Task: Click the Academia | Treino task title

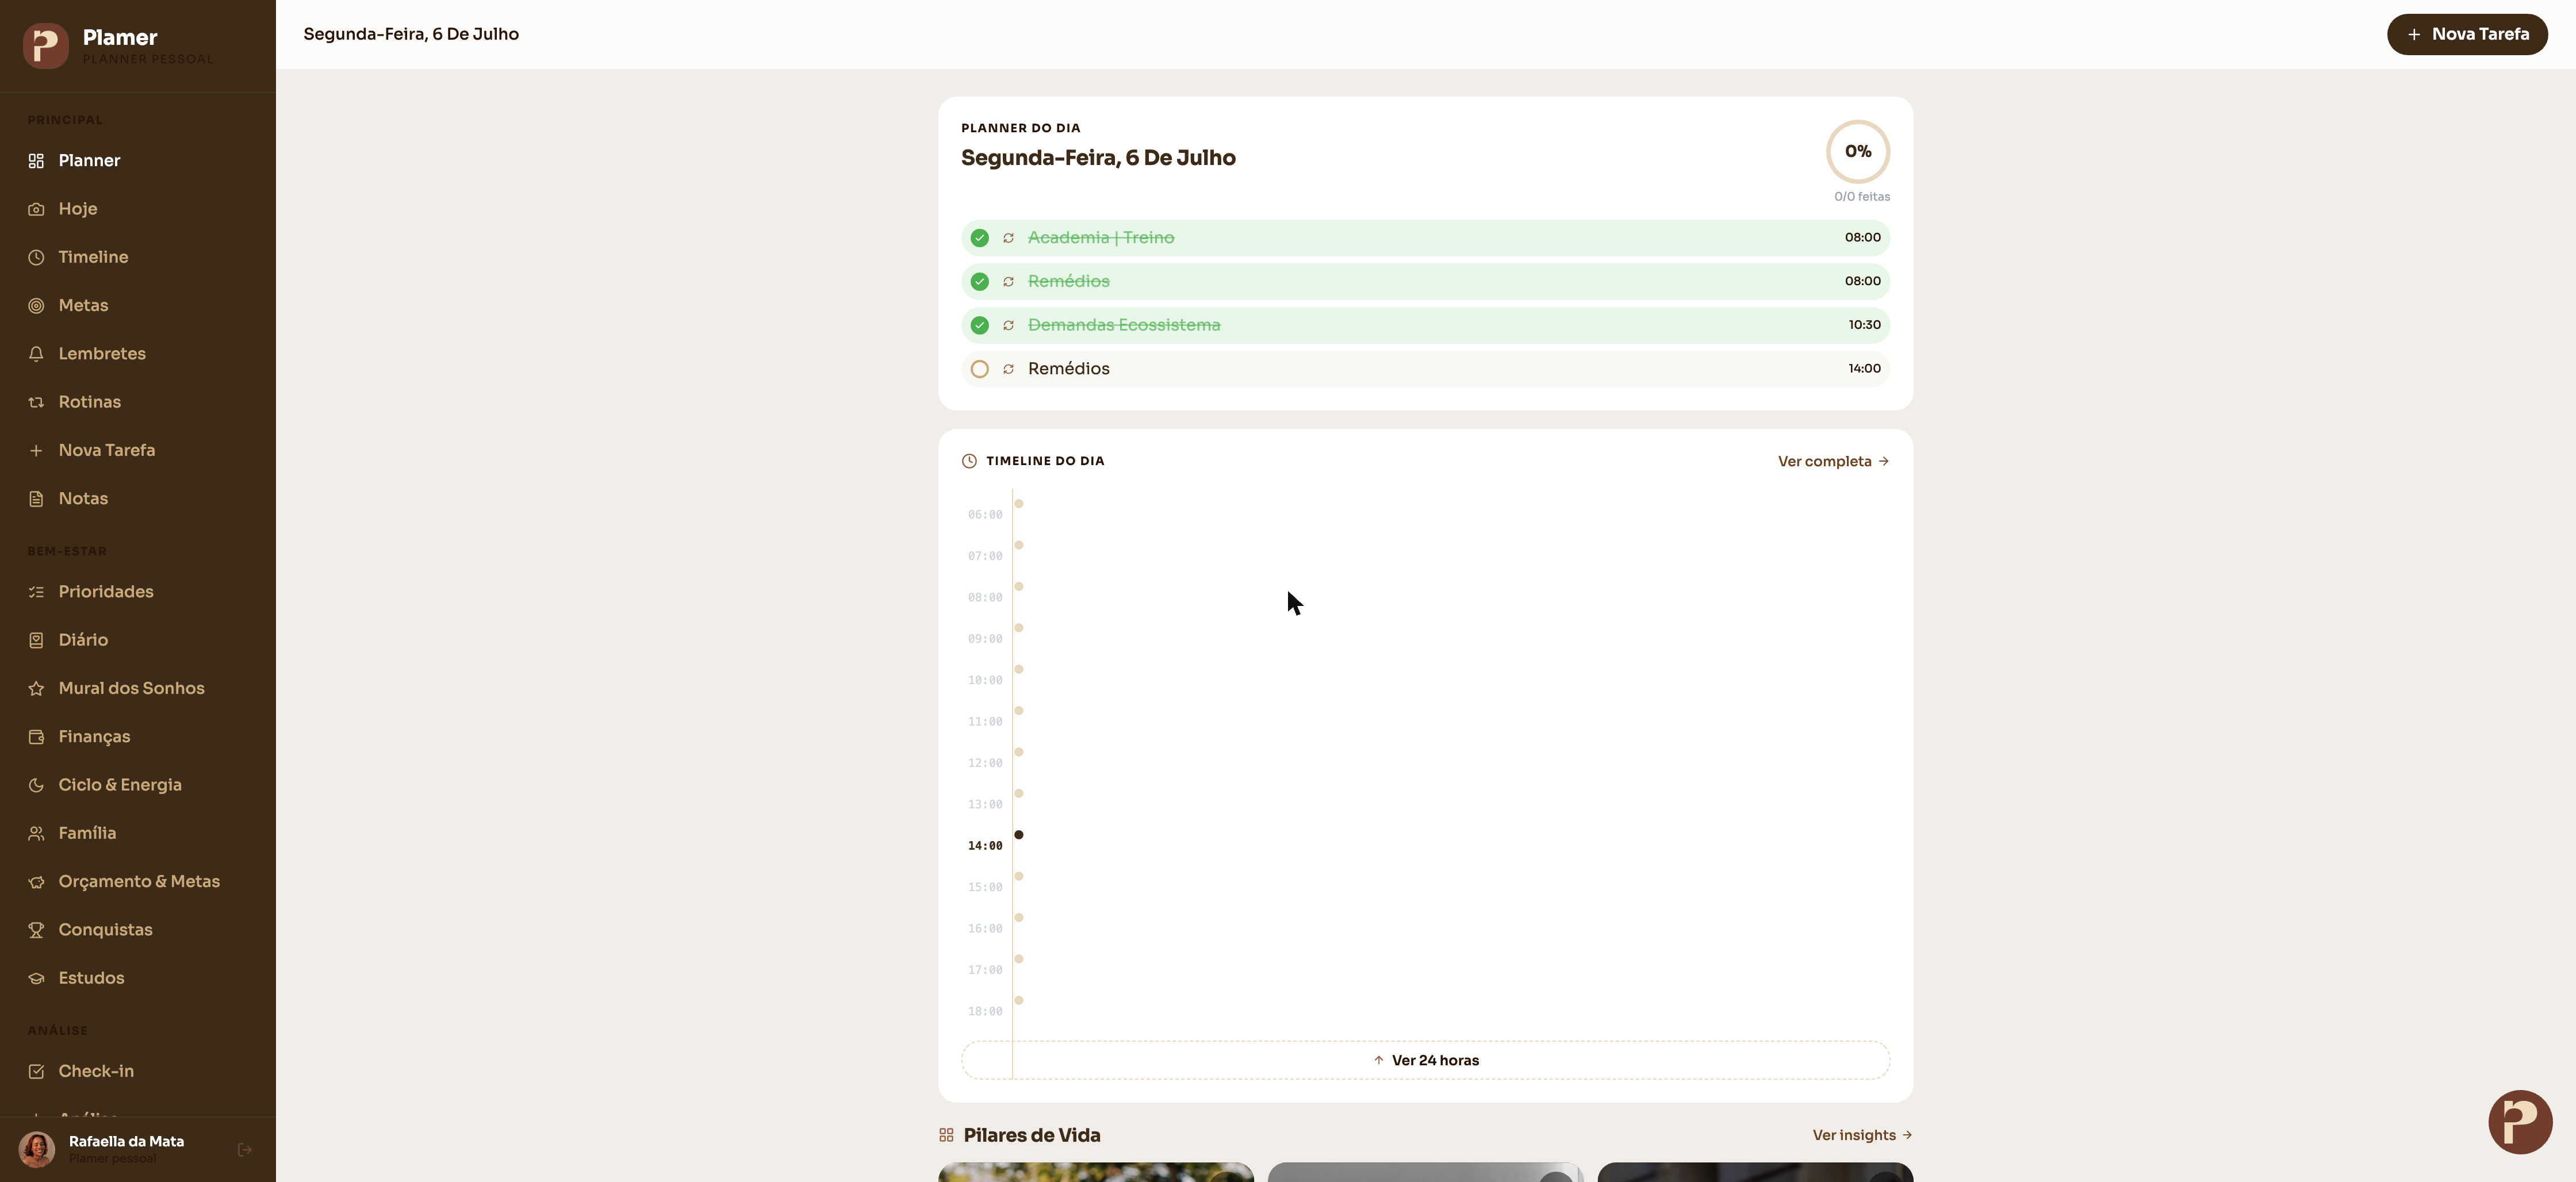Action: [x=1101, y=238]
